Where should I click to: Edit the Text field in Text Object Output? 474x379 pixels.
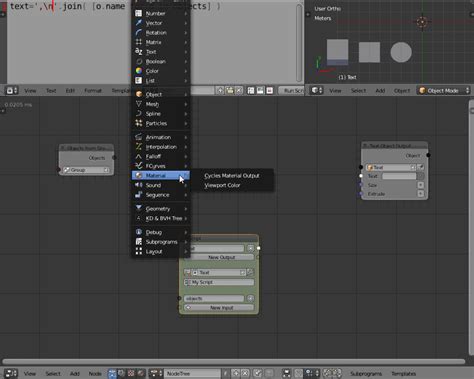click(399, 176)
